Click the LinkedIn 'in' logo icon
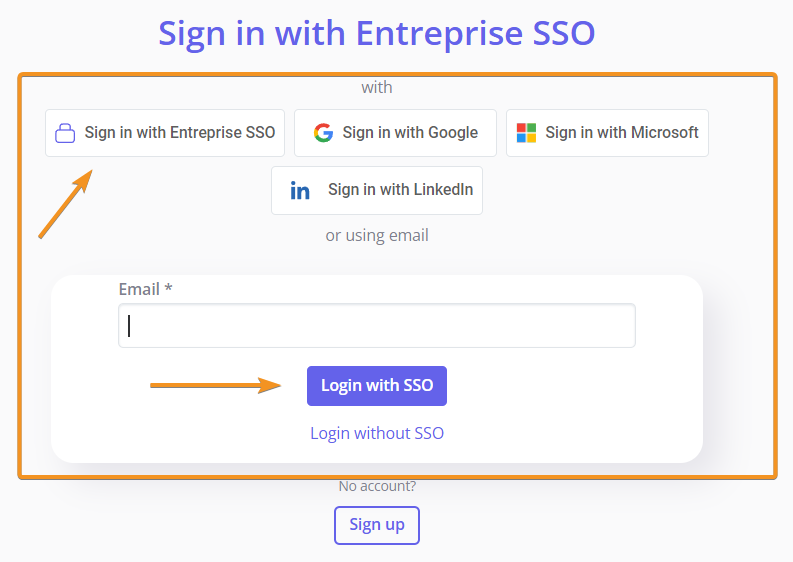This screenshot has width=793, height=562. 300,191
